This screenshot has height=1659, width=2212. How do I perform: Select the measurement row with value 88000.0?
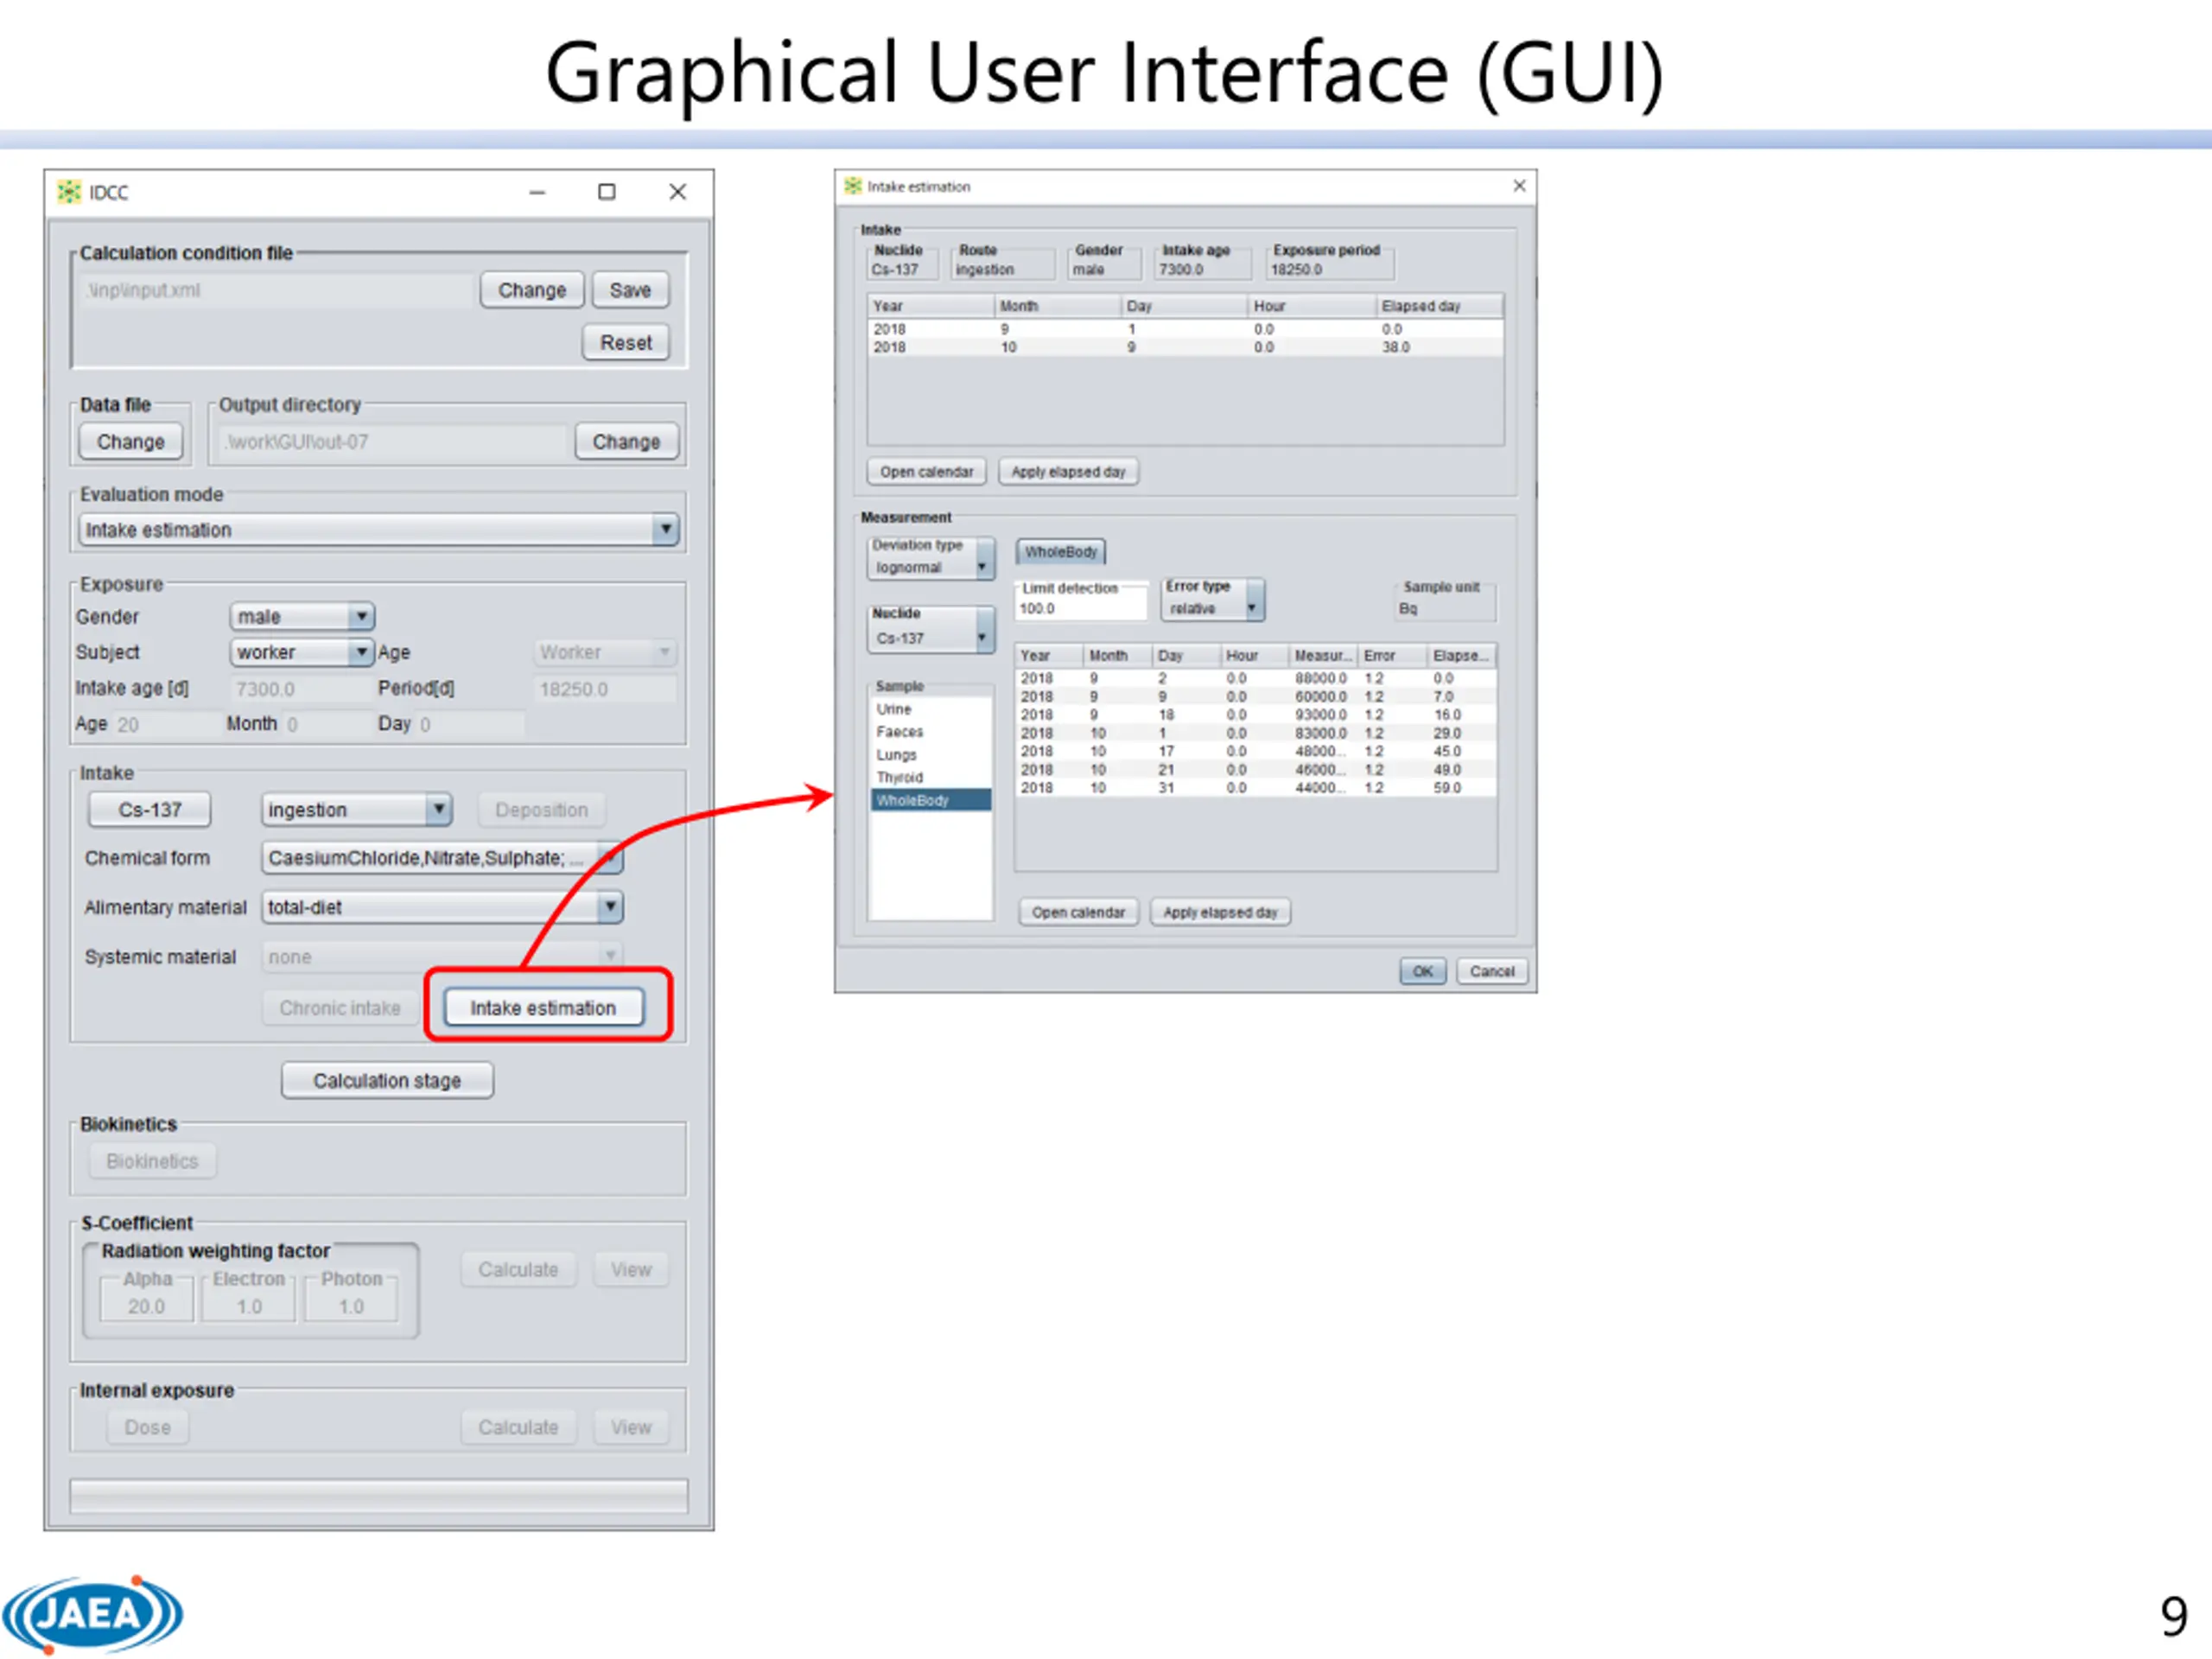point(1256,678)
